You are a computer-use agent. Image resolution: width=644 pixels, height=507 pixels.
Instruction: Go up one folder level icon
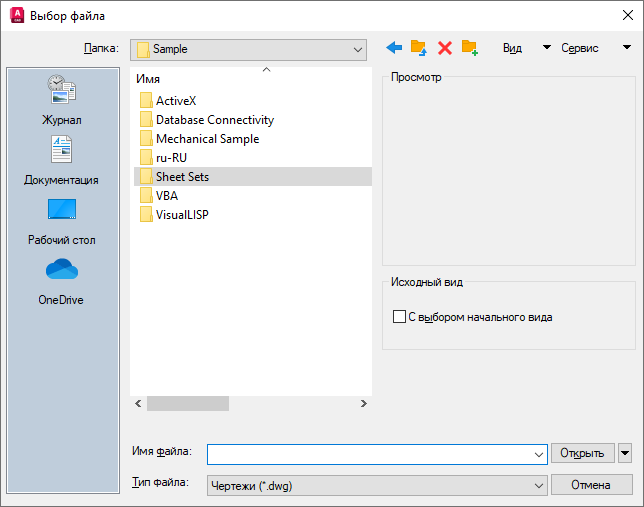(x=419, y=48)
